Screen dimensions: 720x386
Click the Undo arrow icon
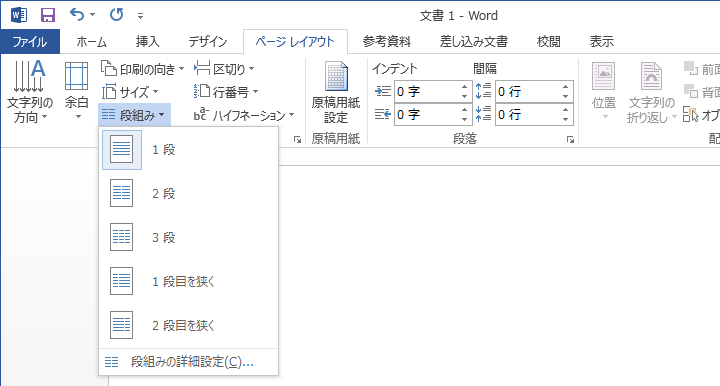(x=77, y=15)
